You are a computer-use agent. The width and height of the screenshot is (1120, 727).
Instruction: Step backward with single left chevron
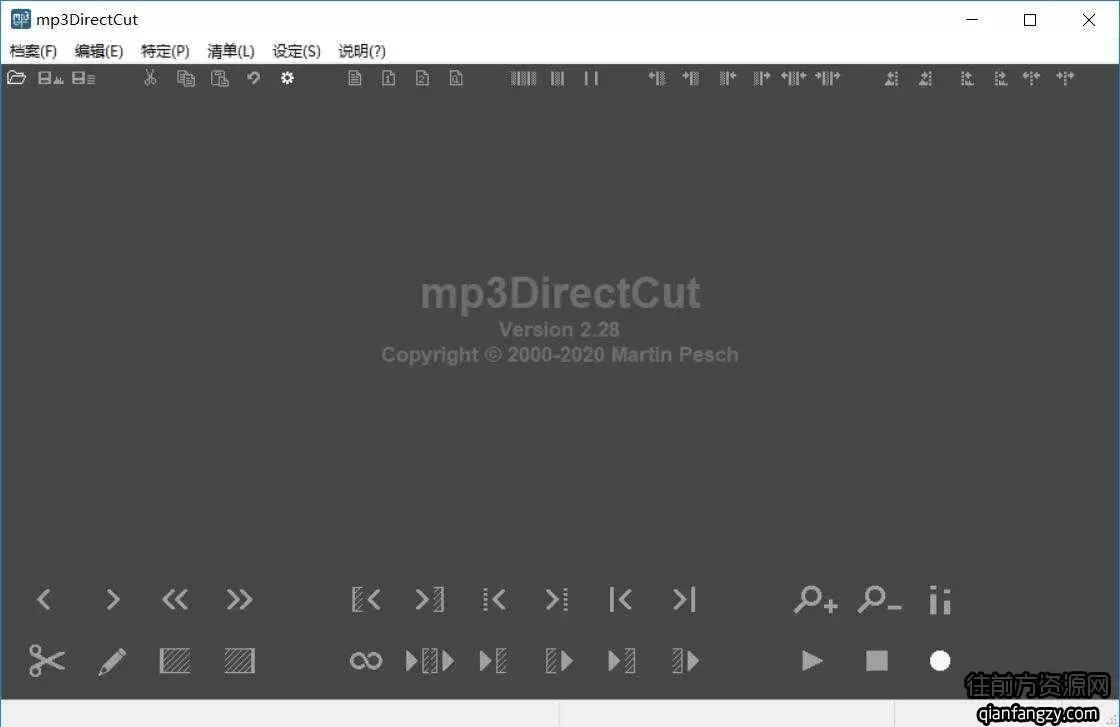[44, 599]
